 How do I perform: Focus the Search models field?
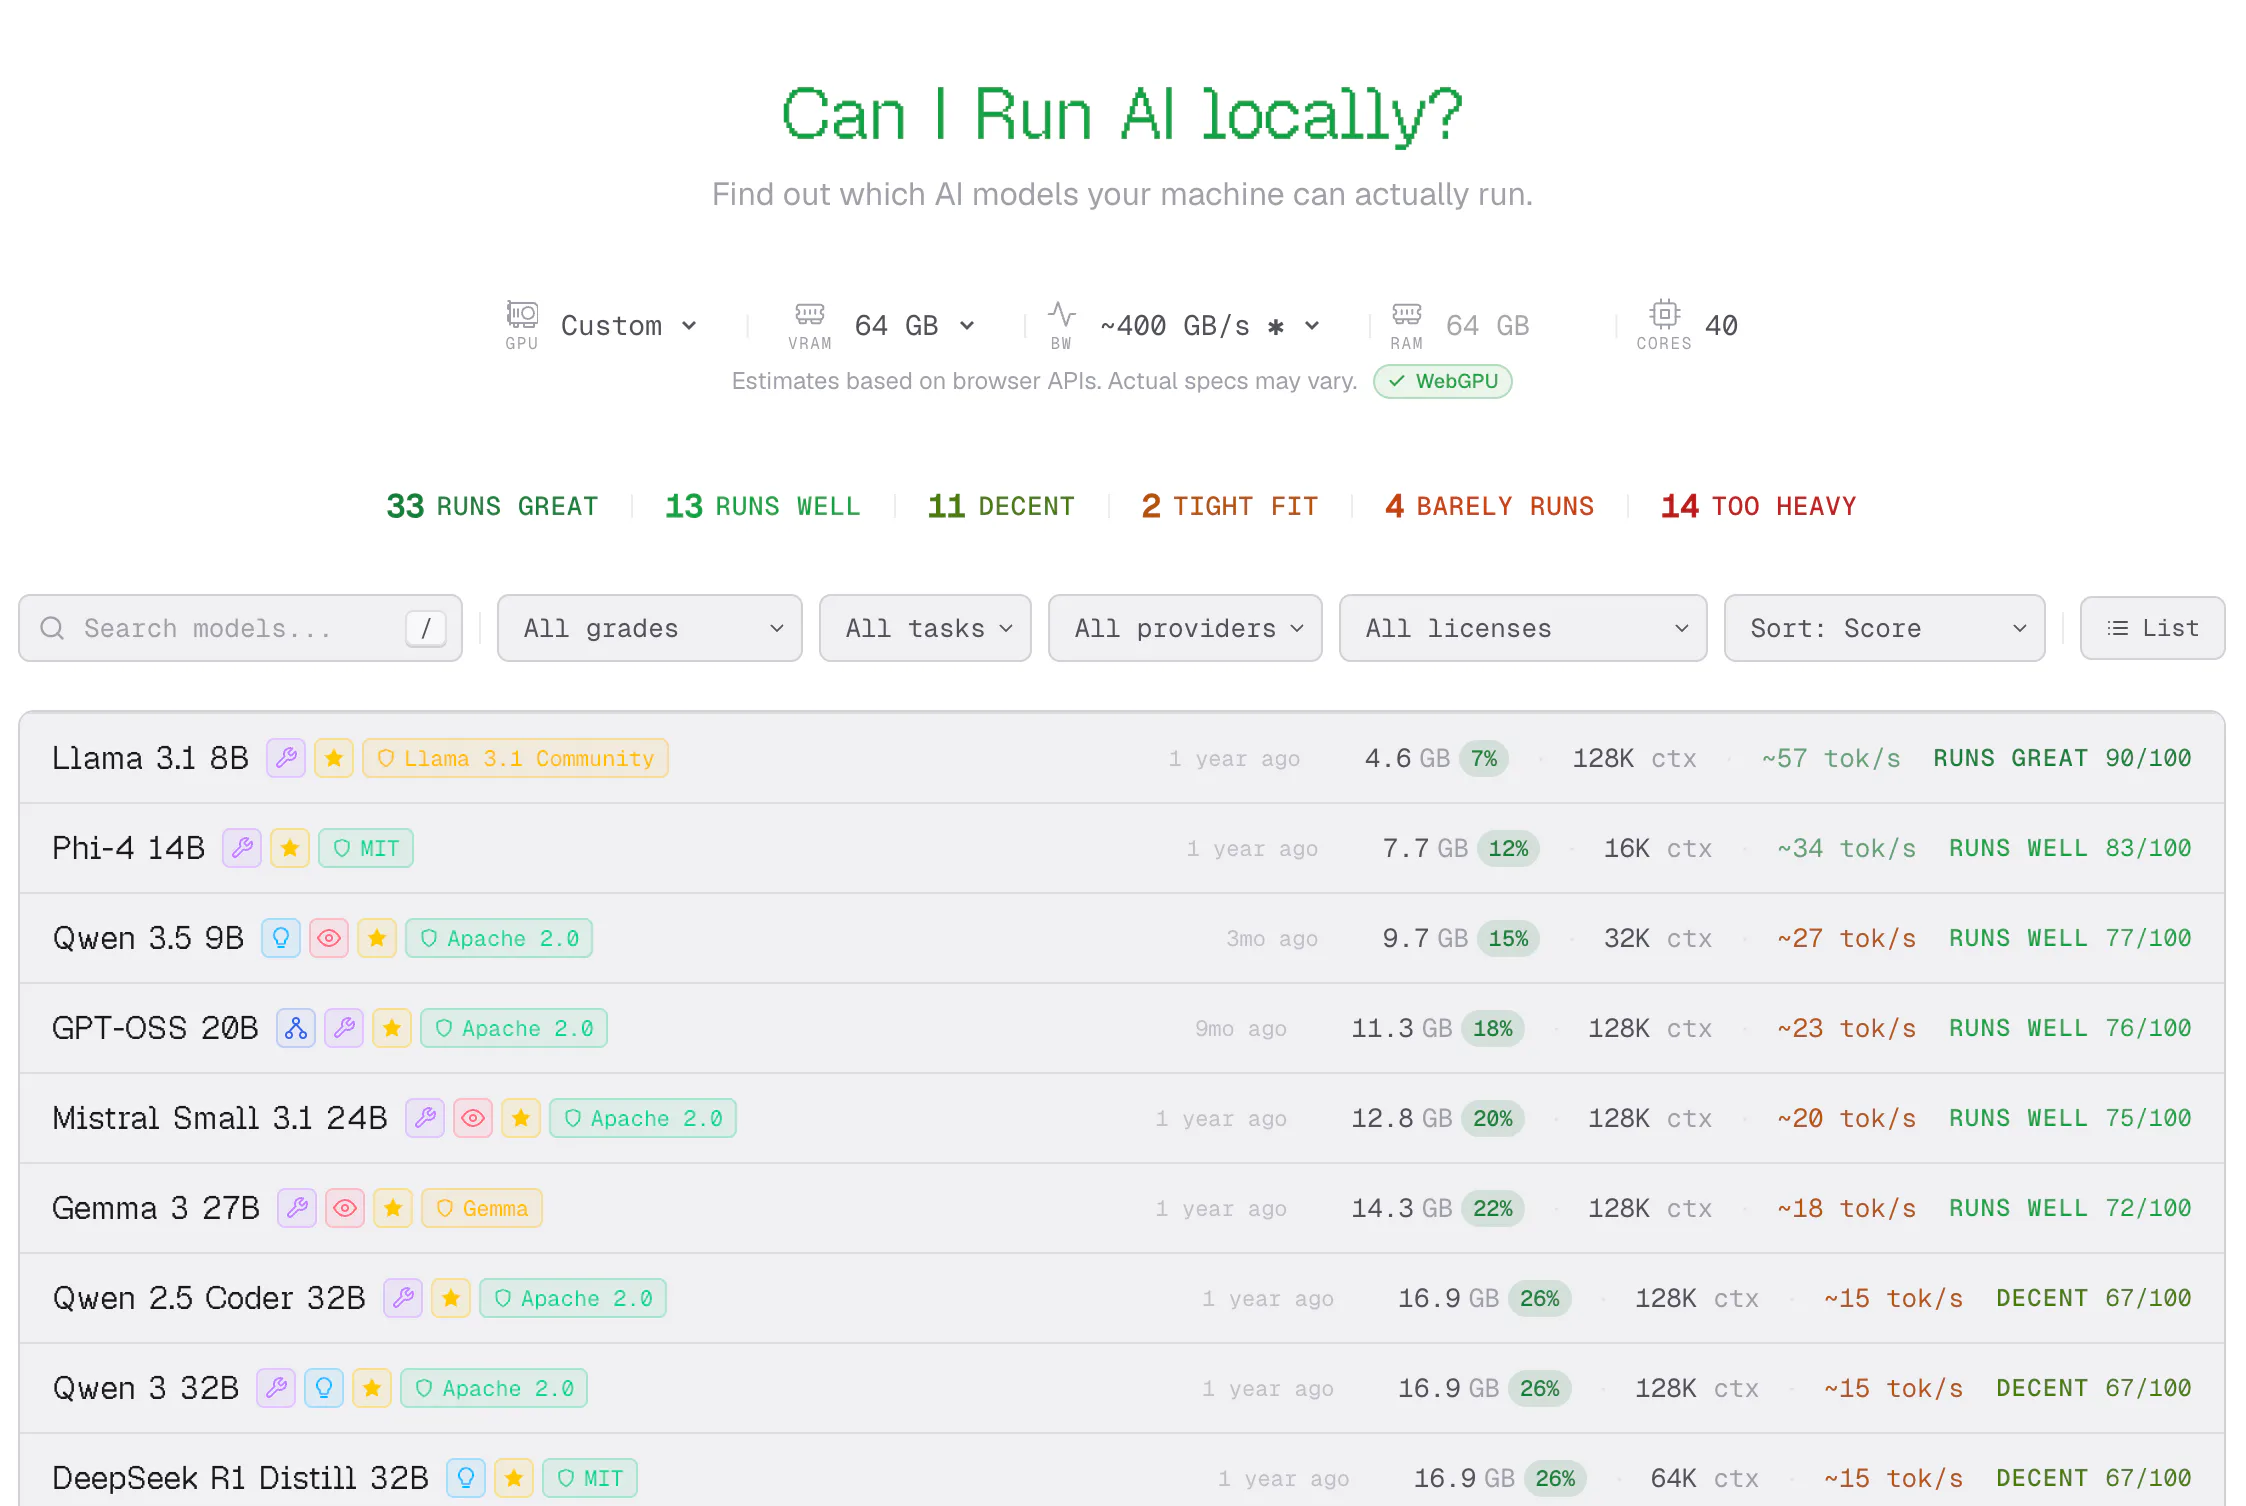point(240,628)
